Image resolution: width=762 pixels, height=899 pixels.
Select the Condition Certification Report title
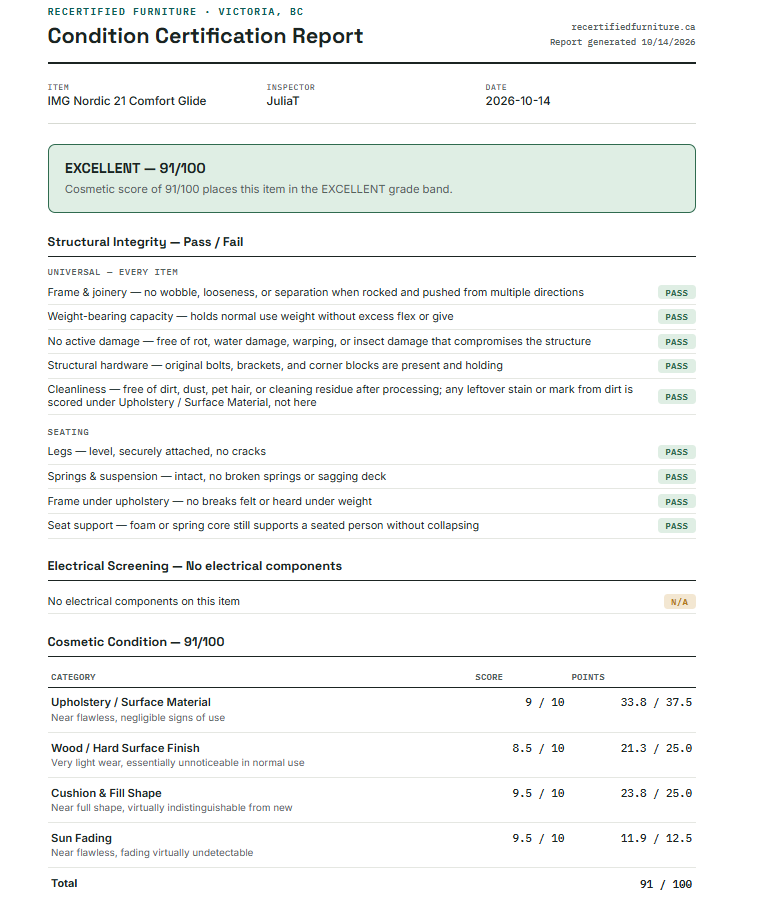coord(205,36)
